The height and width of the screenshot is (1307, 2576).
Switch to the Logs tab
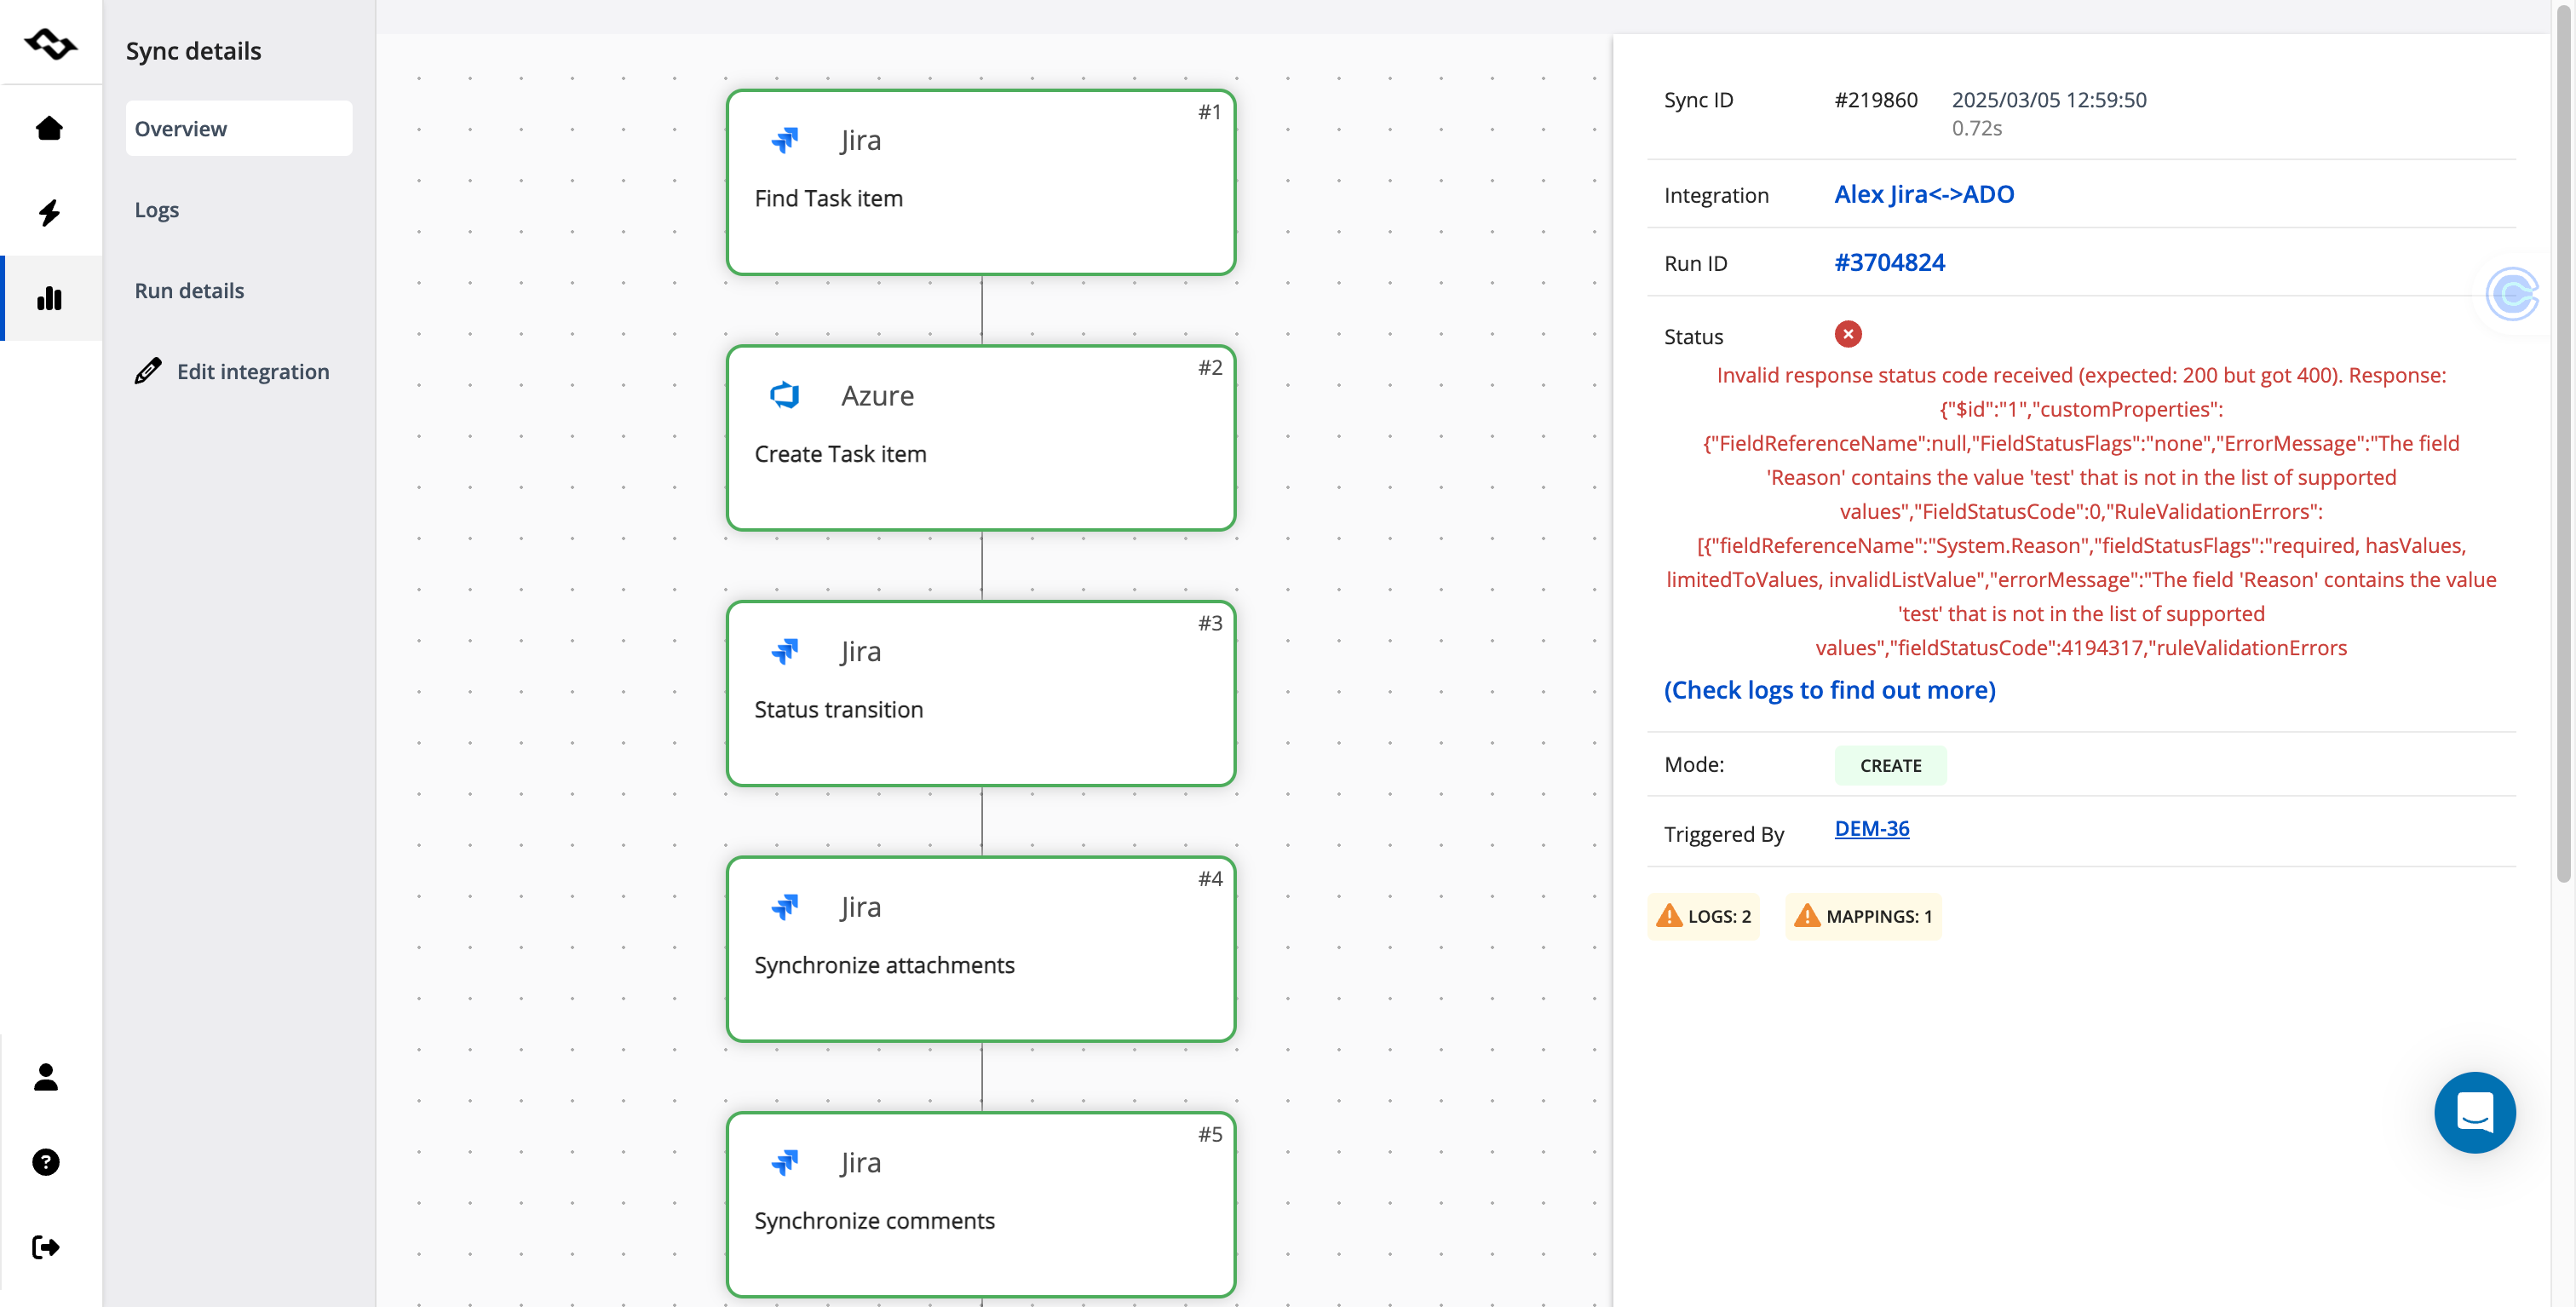(x=157, y=209)
